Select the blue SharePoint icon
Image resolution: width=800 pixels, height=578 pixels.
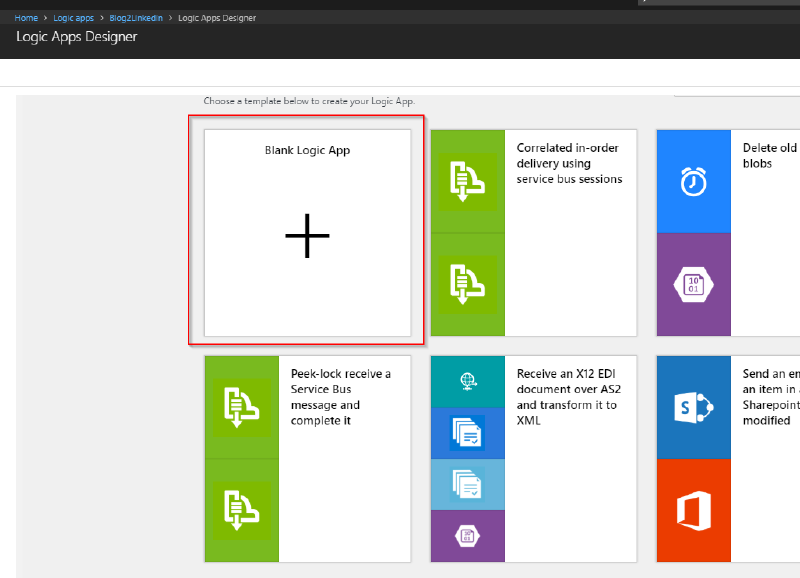[694, 406]
